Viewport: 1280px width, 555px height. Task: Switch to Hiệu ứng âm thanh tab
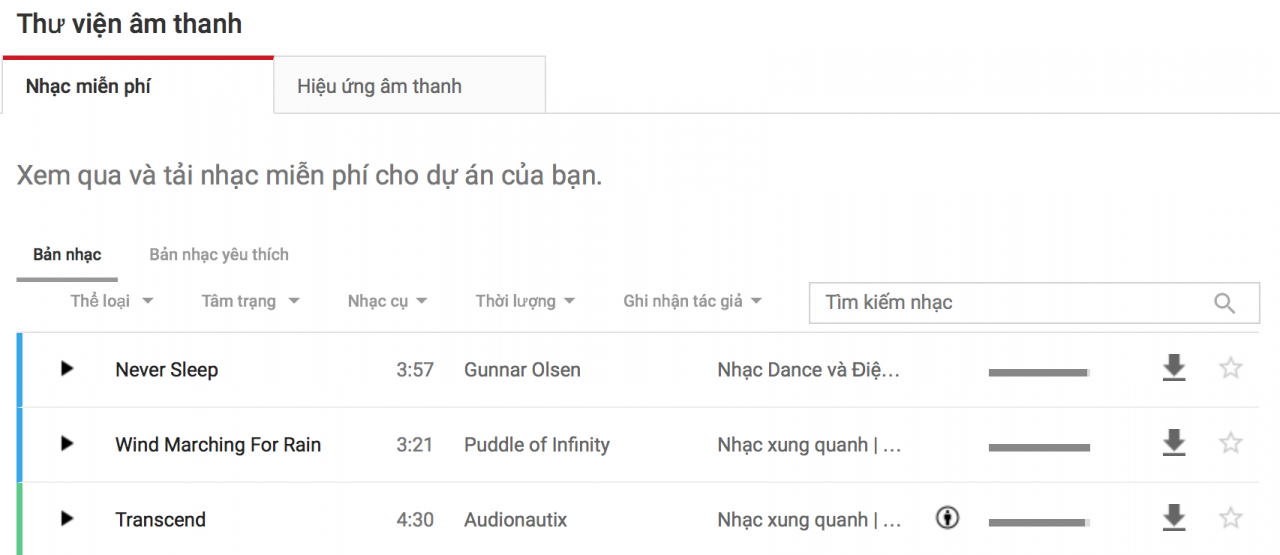click(380, 86)
